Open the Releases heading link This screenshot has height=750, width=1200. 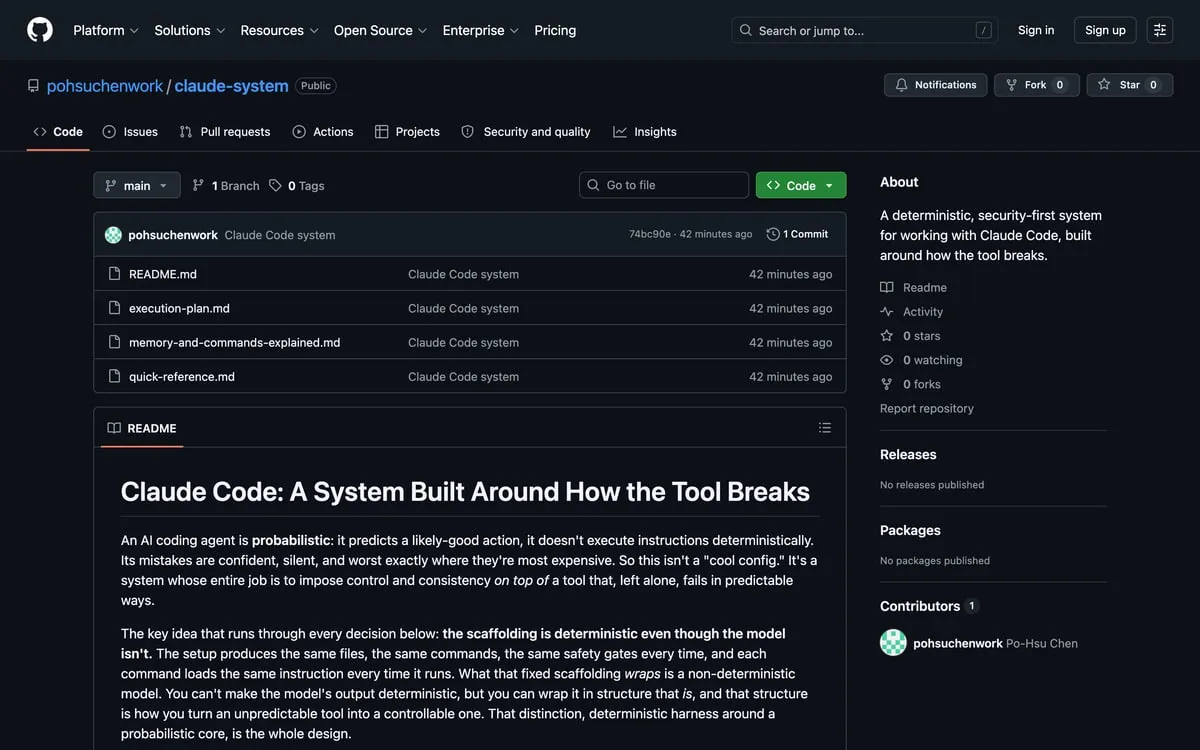908,454
